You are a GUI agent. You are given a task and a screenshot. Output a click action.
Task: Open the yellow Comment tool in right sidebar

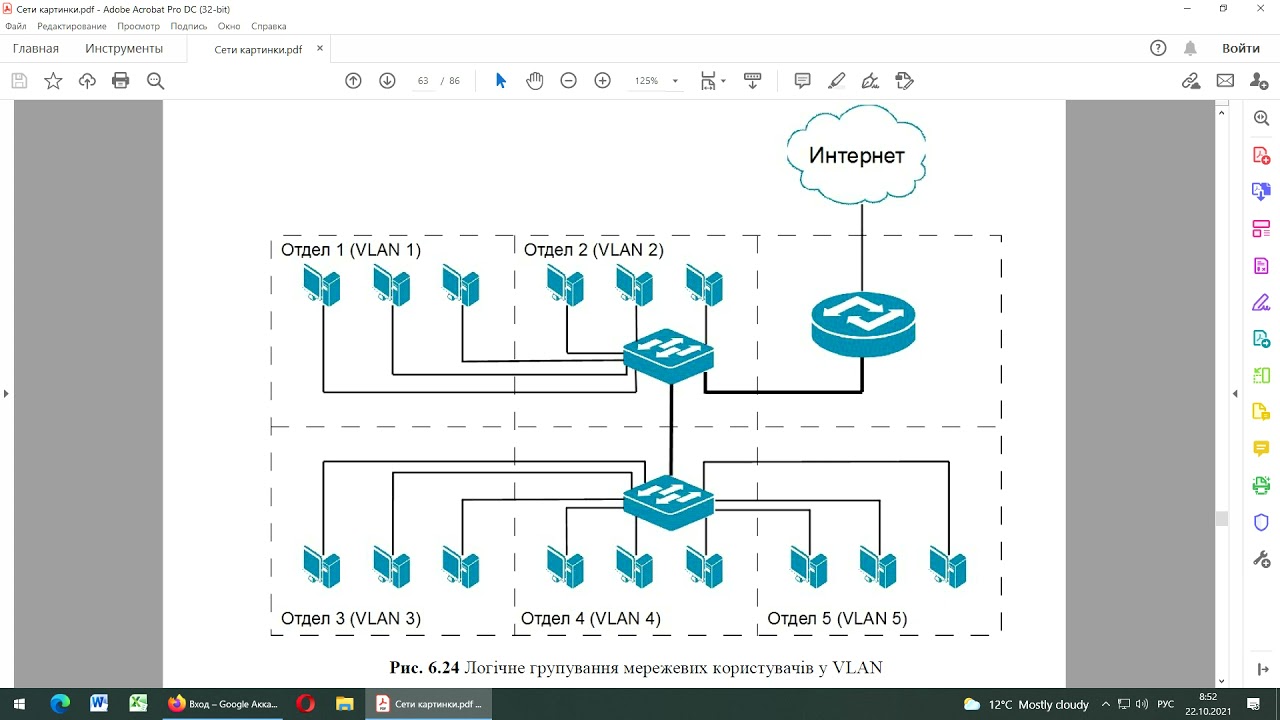[x=1261, y=448]
